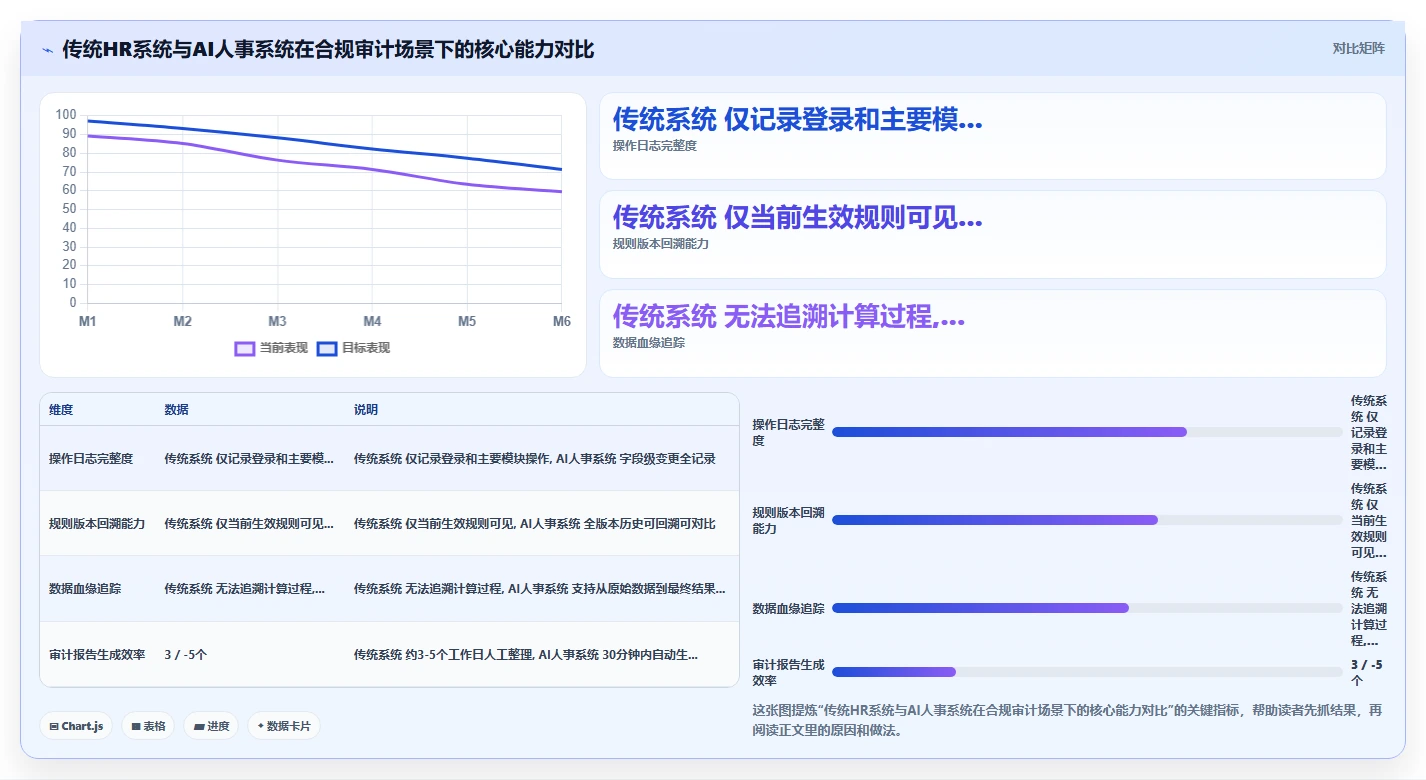Click the 100 y-axis label on chart
This screenshot has height=780, width=1426.
coord(66,115)
